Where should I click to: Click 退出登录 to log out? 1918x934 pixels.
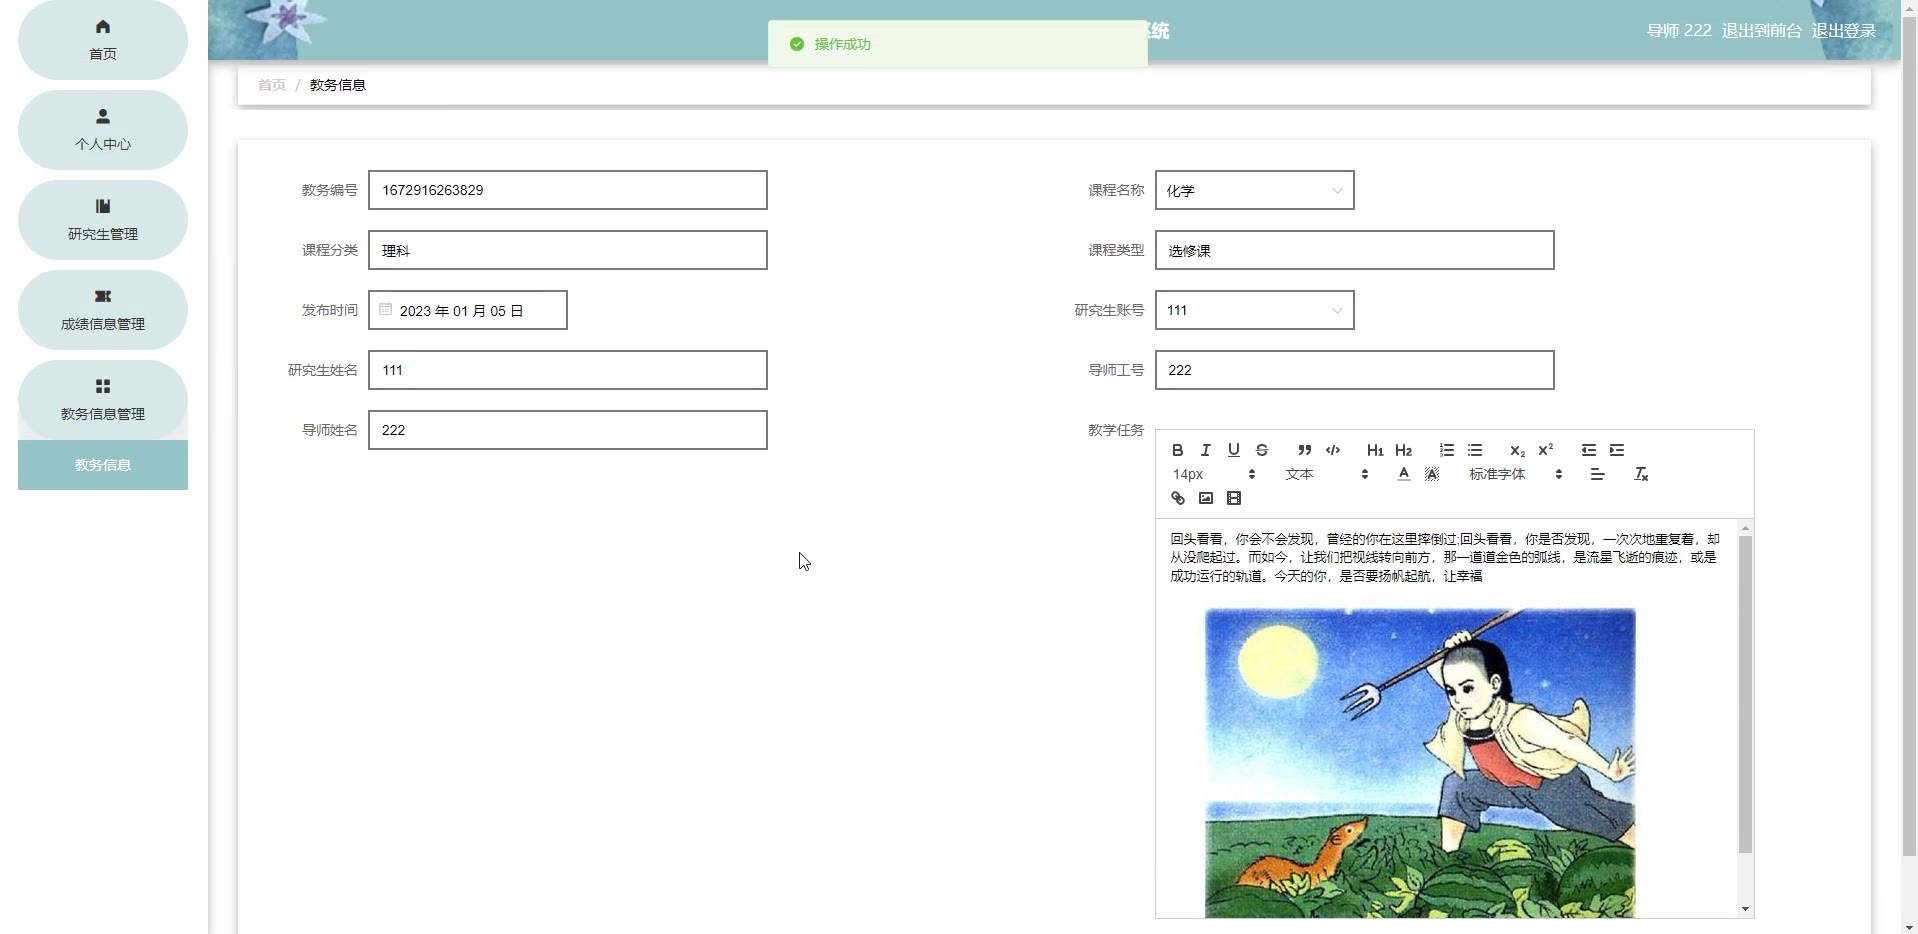(1844, 31)
